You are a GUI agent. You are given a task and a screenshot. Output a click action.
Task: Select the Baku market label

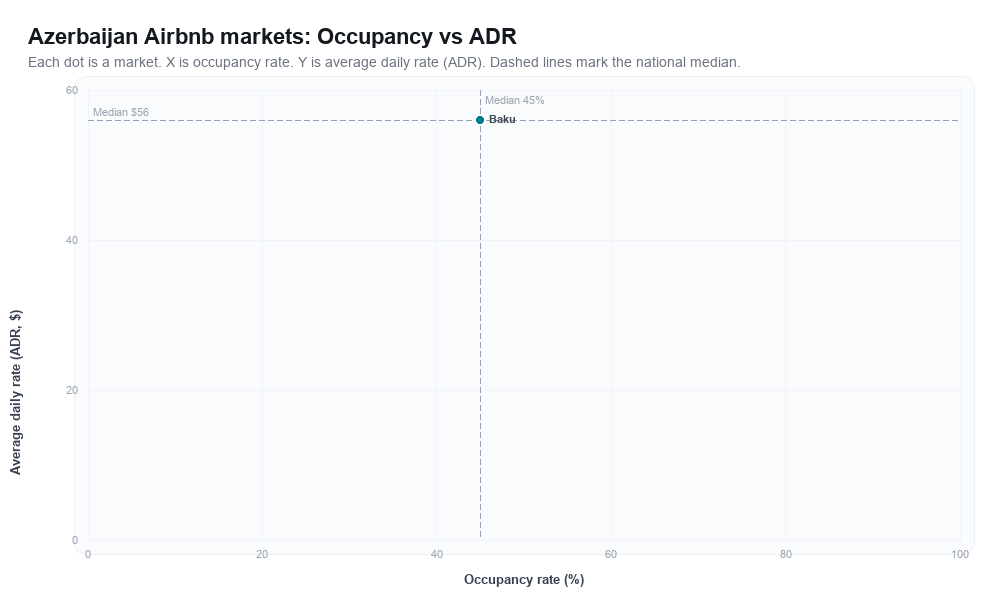coord(502,119)
